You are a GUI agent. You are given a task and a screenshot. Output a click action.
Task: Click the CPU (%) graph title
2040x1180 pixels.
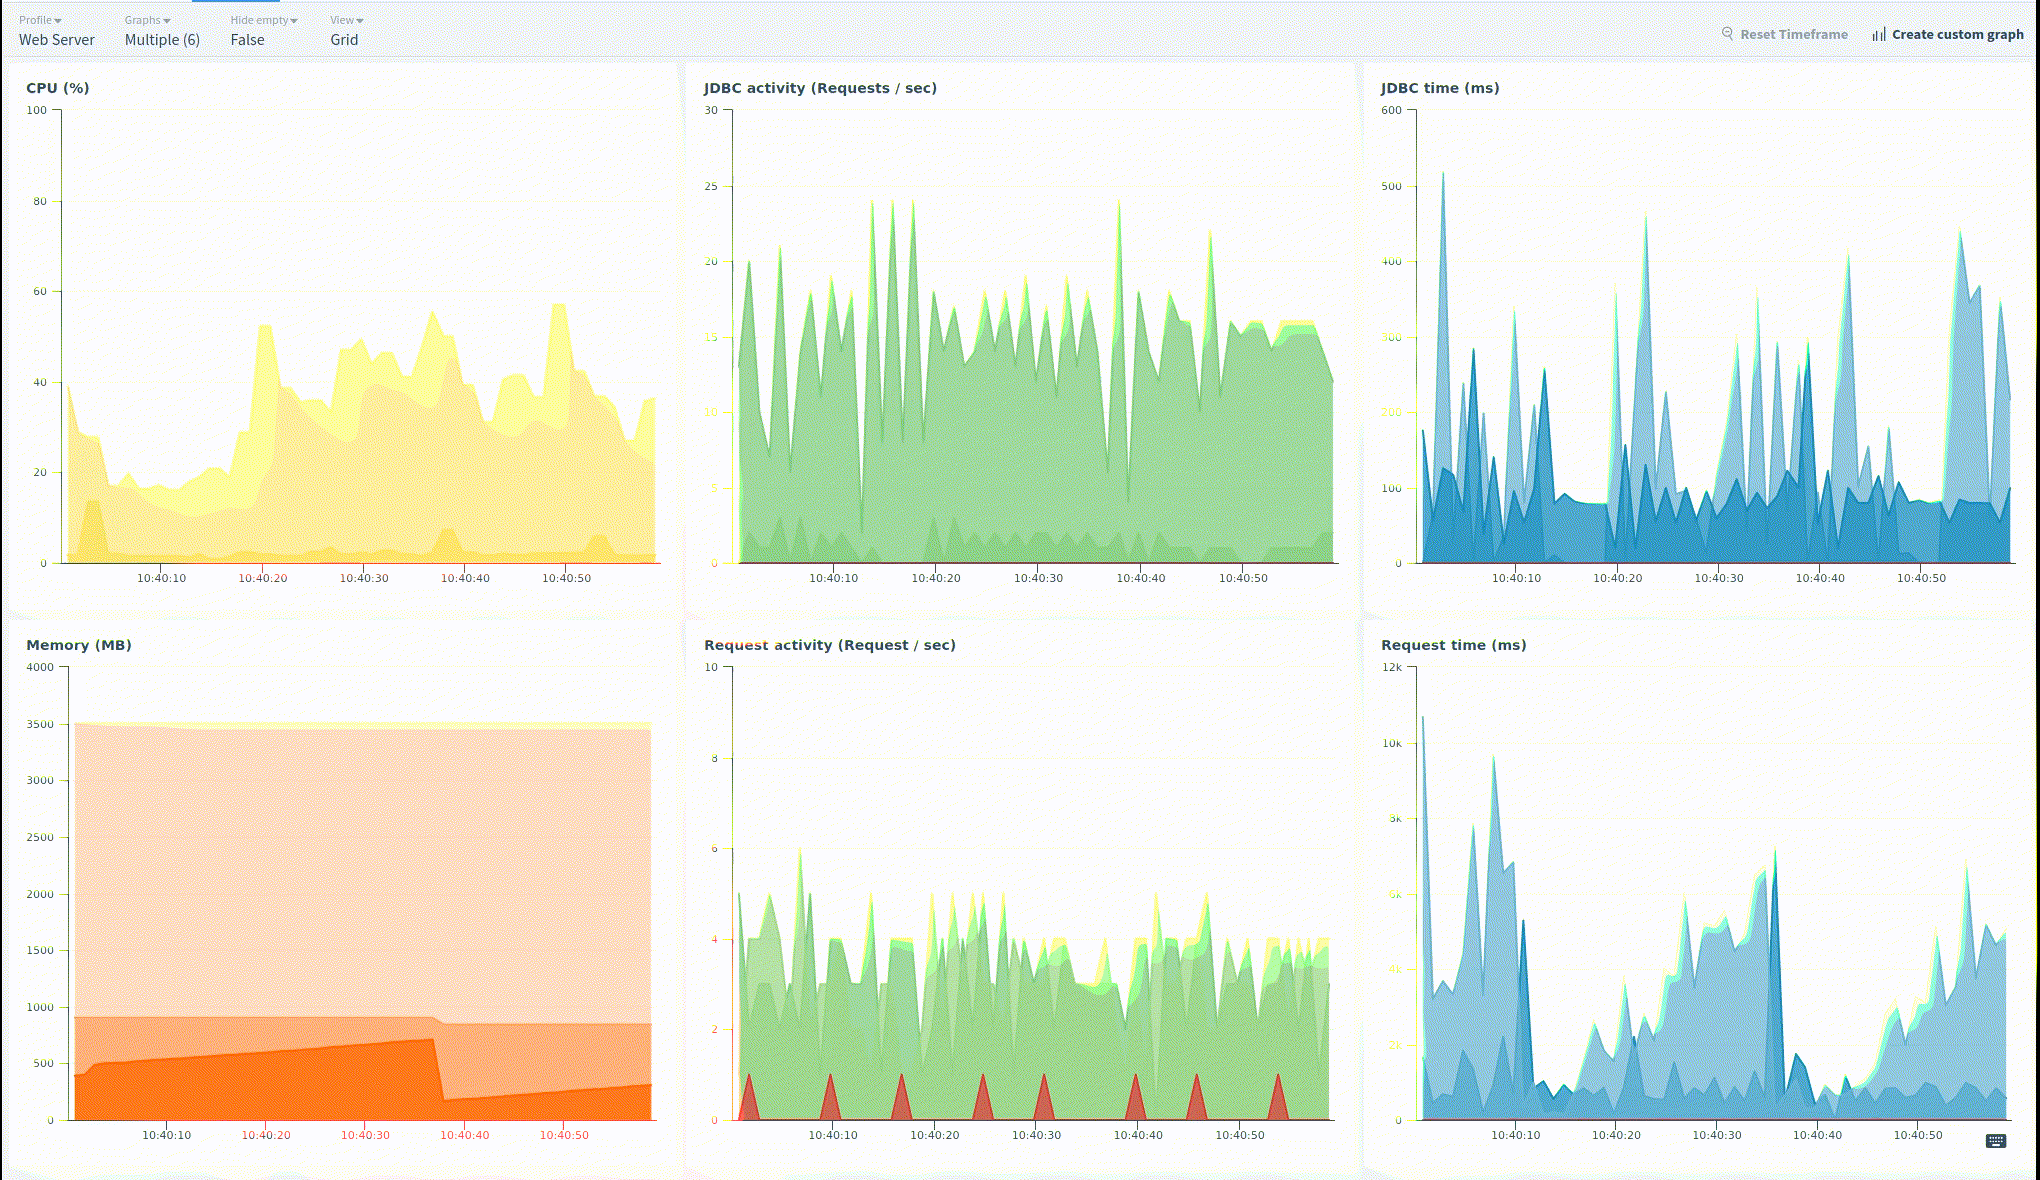58,88
